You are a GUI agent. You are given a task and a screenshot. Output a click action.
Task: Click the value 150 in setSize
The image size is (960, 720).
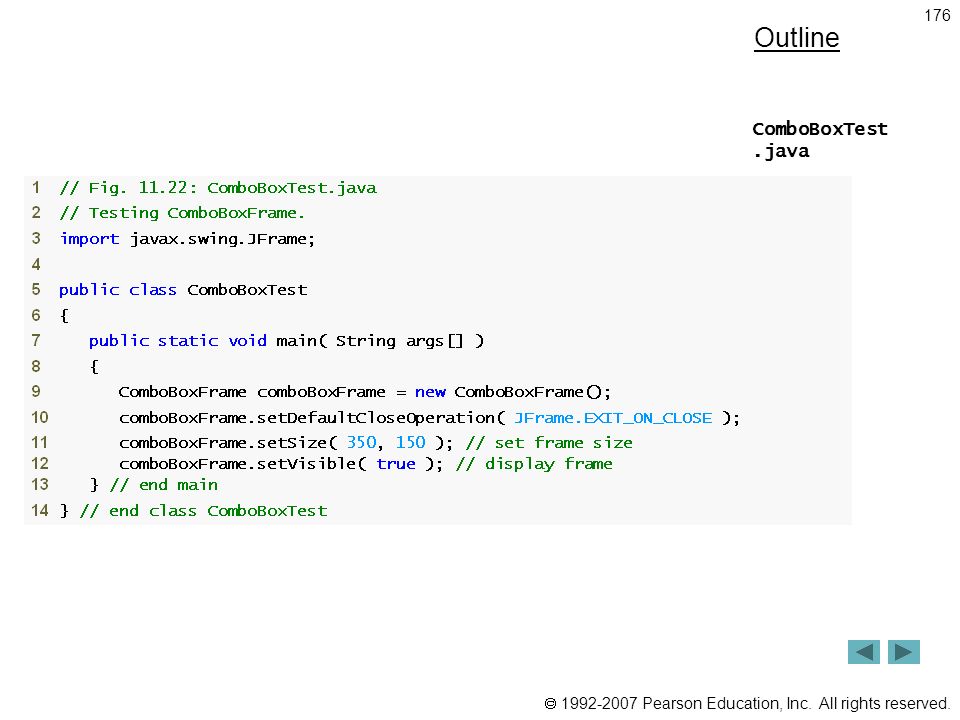[x=410, y=442]
